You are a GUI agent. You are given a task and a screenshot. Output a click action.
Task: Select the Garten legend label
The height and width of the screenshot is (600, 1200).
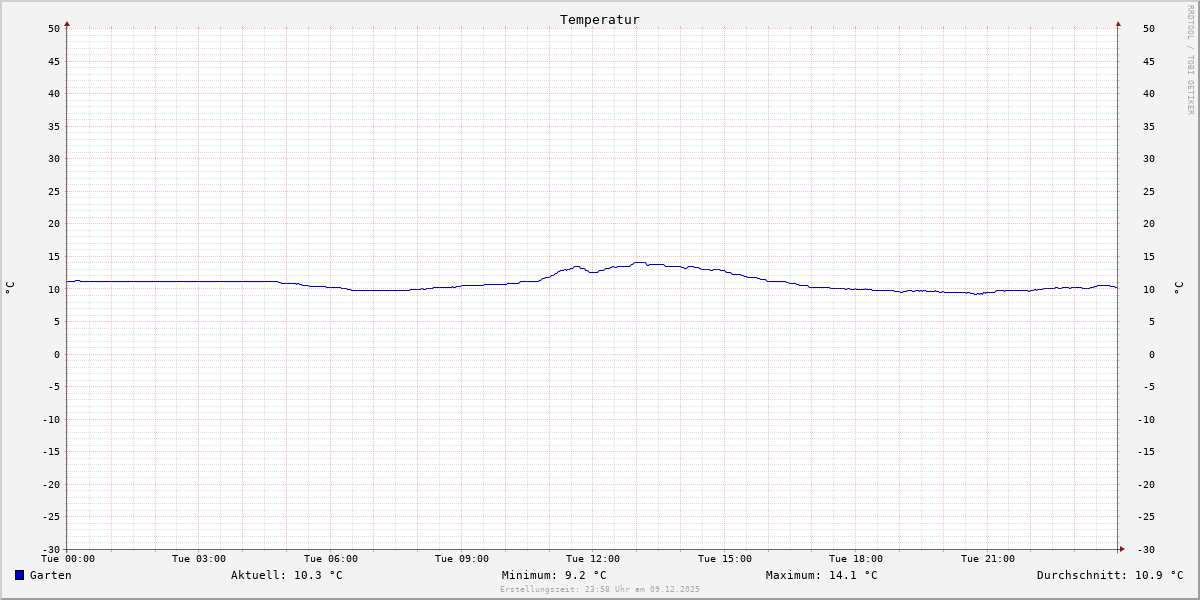(50, 575)
